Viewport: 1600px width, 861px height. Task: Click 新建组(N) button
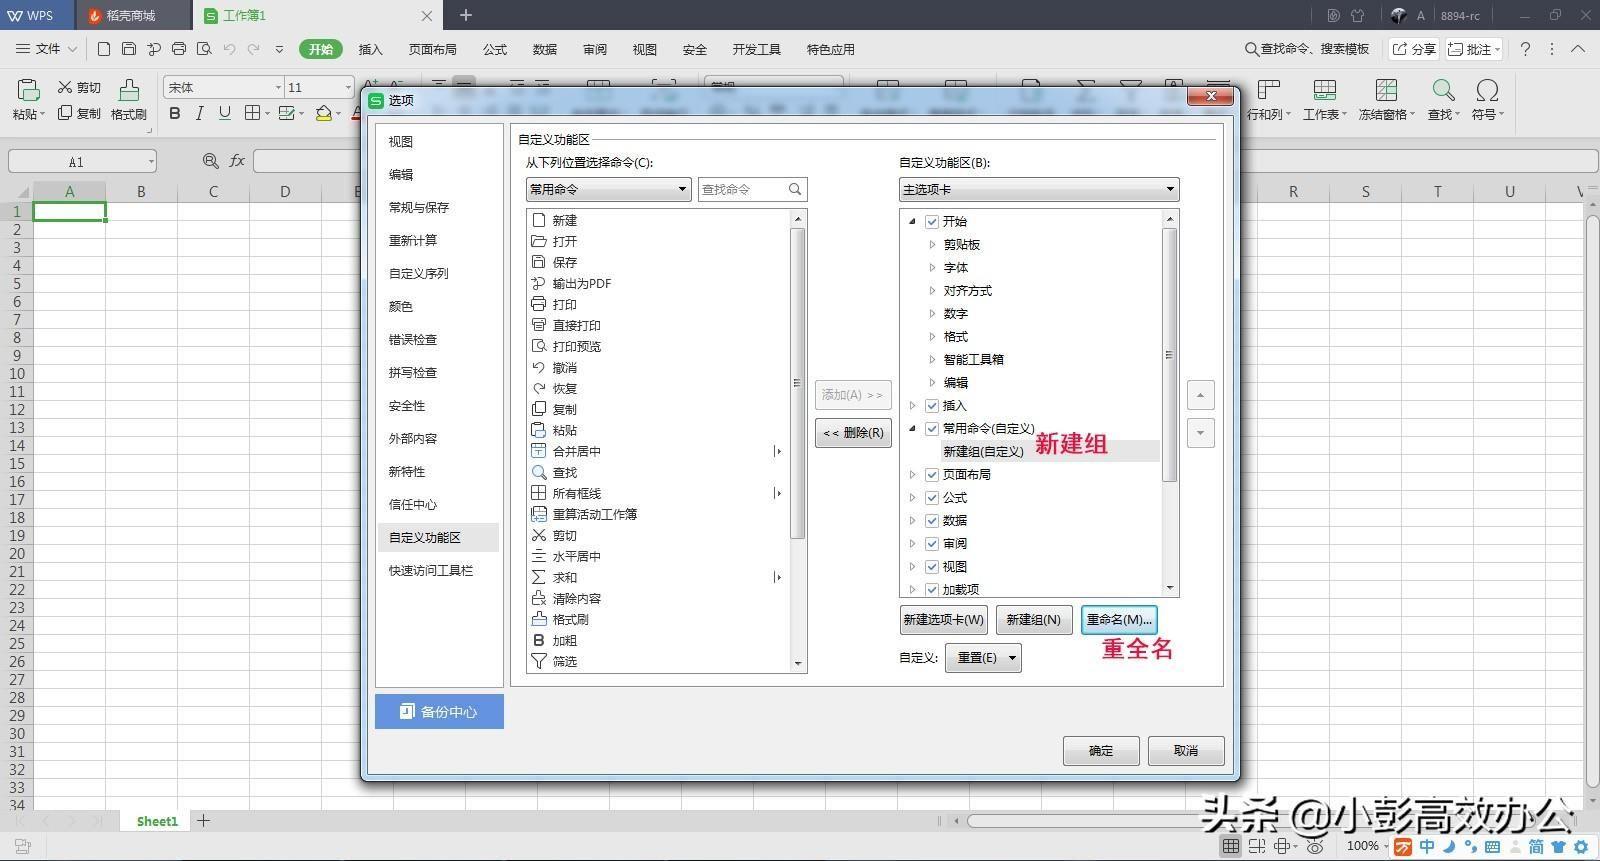pos(1034,620)
